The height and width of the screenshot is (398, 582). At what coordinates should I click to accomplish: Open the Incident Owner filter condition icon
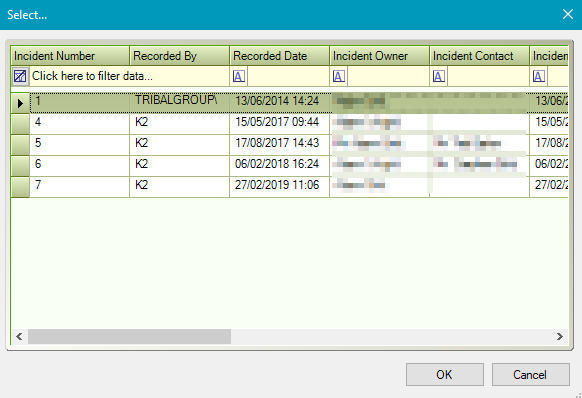pyautogui.click(x=339, y=76)
